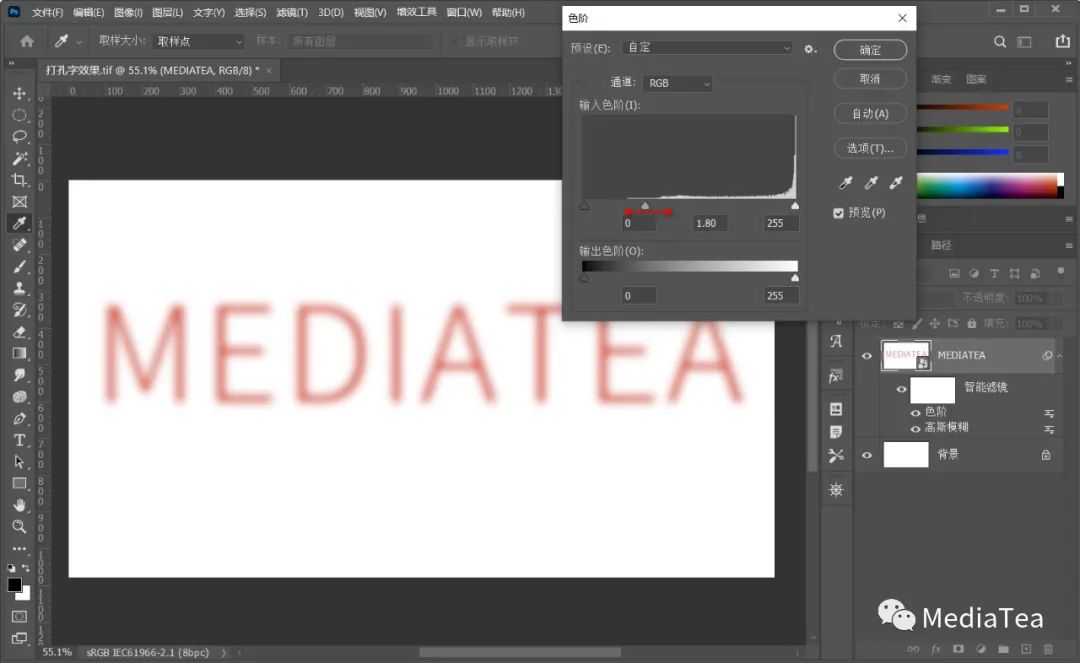Swap foreground and background colors
1080x663 pixels.
pyautogui.click(x=25, y=568)
